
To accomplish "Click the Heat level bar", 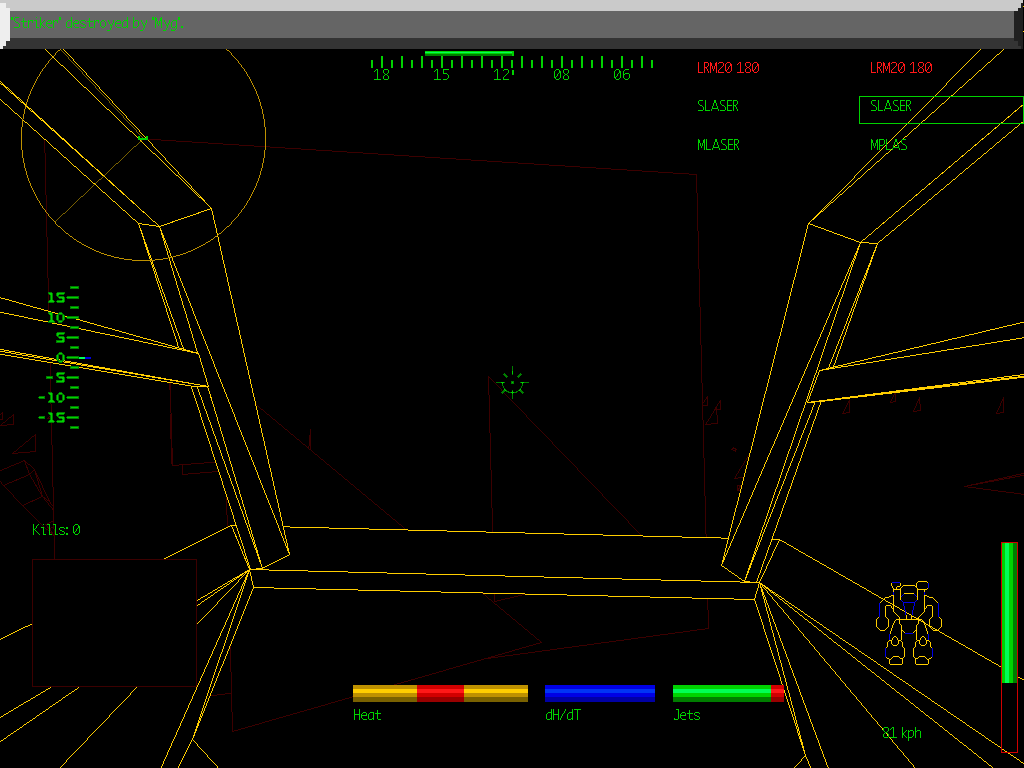I will pos(440,693).
